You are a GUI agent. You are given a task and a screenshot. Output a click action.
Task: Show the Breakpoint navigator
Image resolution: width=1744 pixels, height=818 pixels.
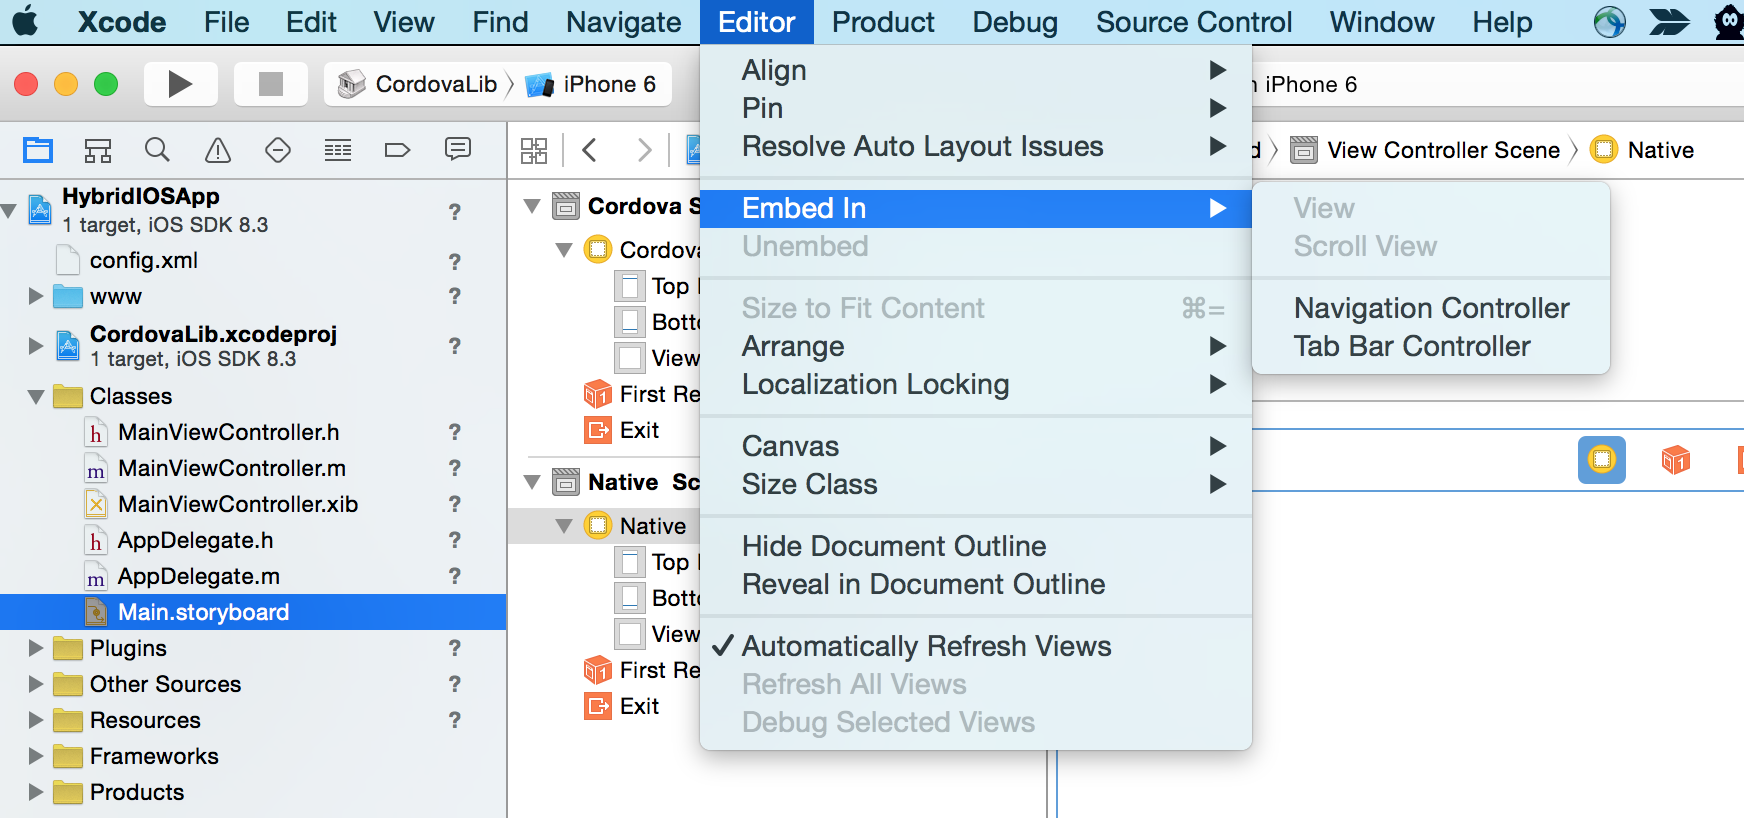click(x=397, y=150)
